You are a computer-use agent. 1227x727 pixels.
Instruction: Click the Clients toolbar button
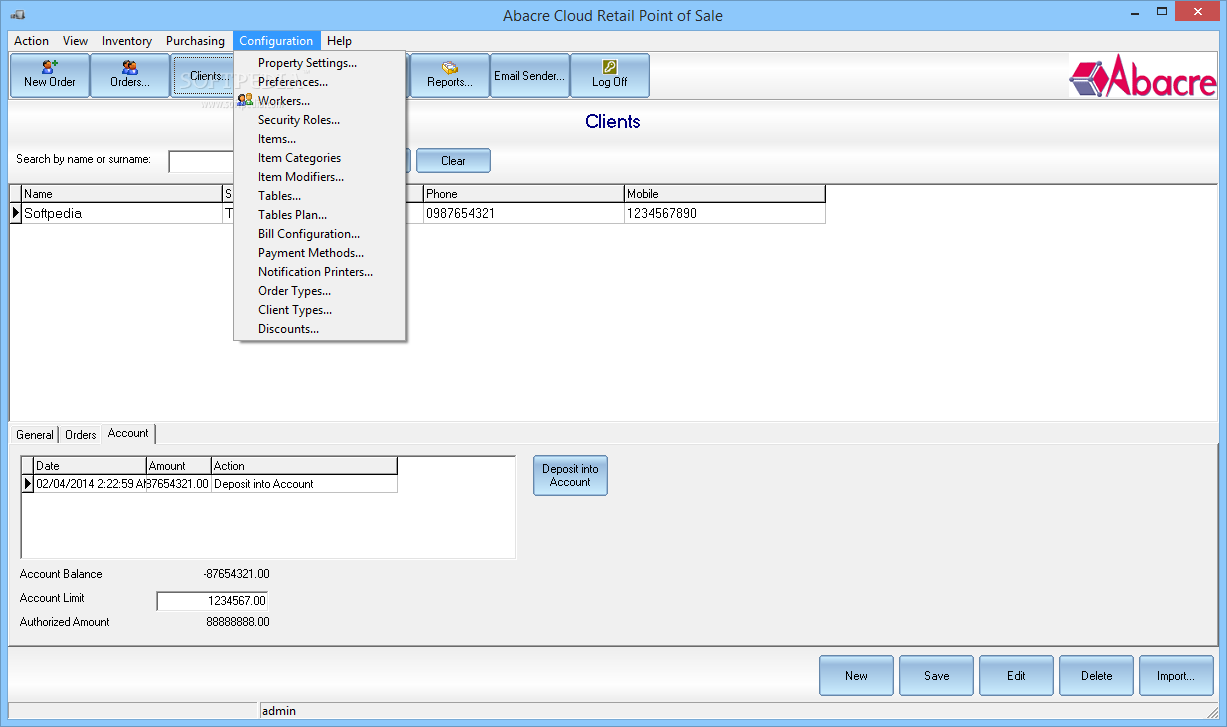tap(203, 75)
